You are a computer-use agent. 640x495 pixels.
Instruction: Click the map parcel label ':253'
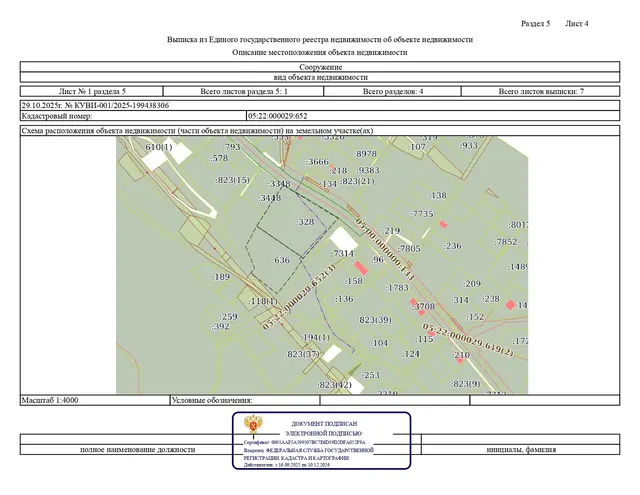point(370,375)
